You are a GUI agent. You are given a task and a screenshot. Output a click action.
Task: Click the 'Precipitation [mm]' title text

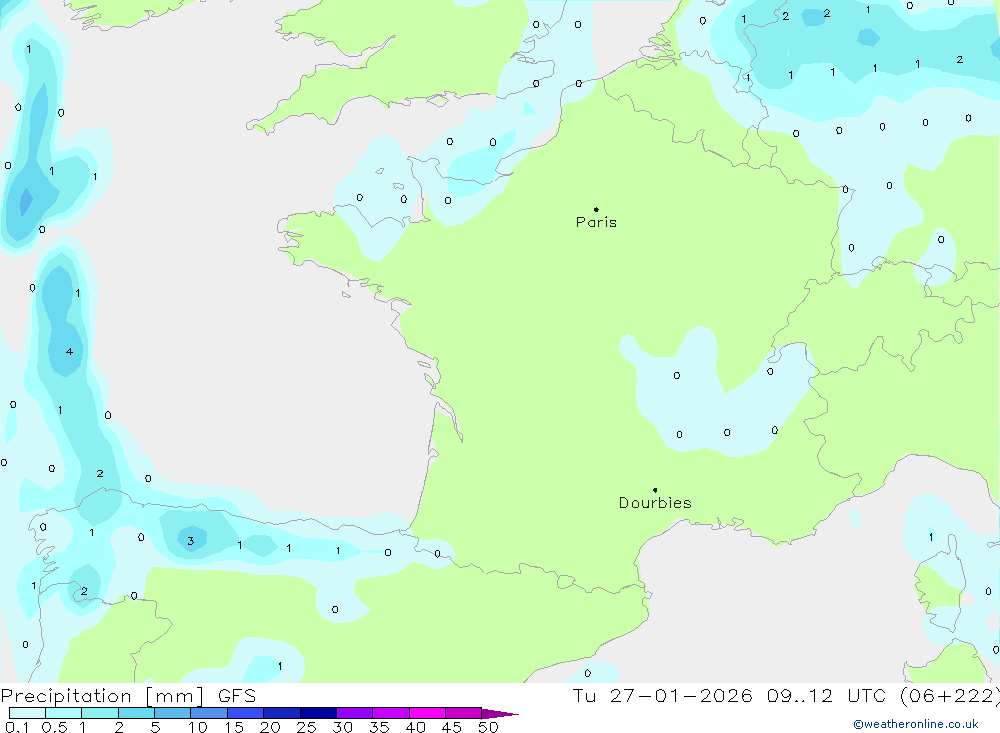[102, 696]
